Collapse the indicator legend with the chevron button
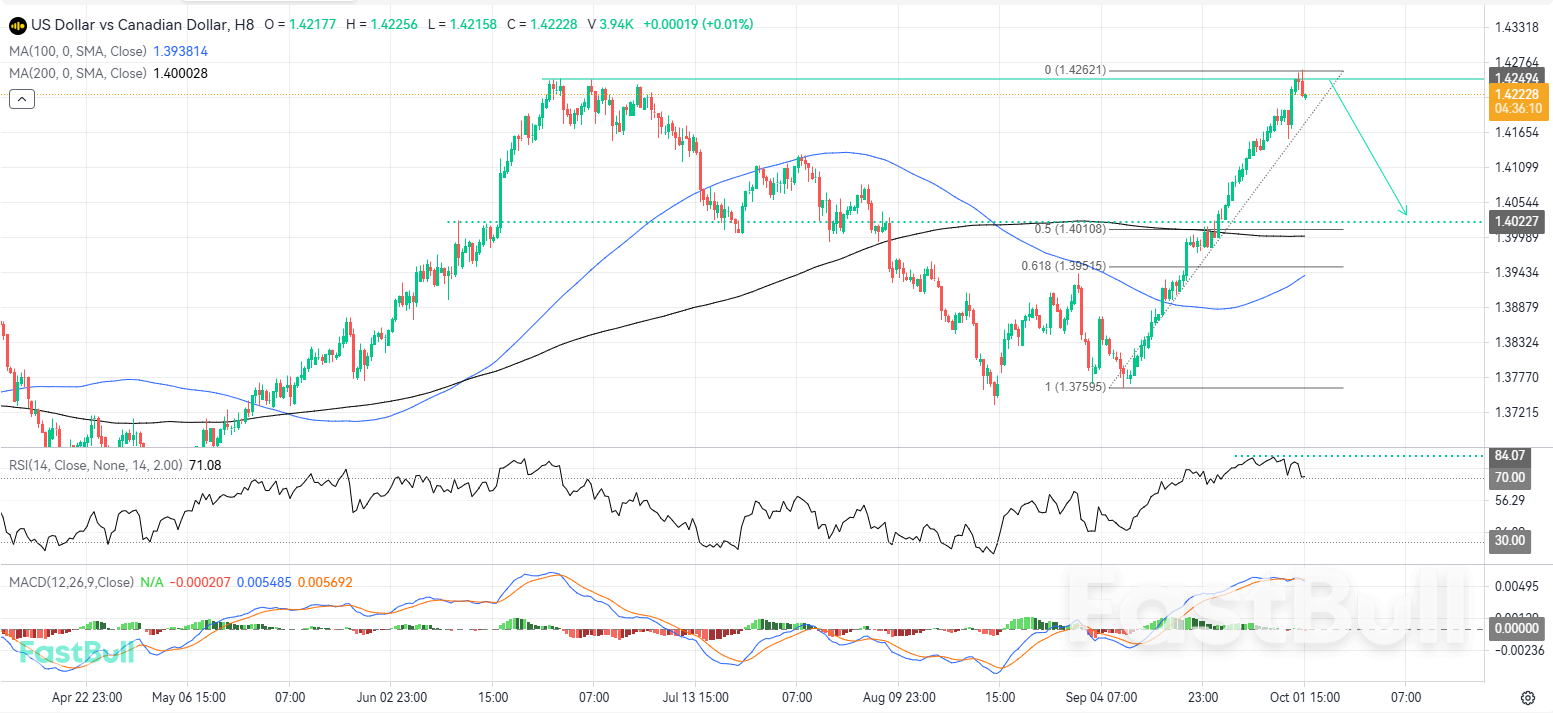Image resolution: width=1553 pixels, height=713 pixels. point(22,98)
